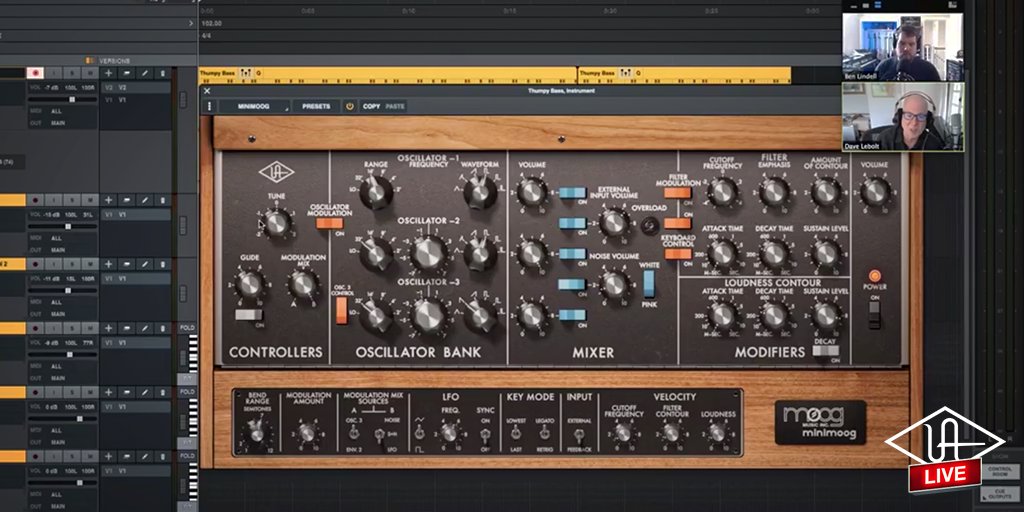Toggle the Decay switch in Modifiers
This screenshot has height=512, width=1024.
click(x=825, y=351)
